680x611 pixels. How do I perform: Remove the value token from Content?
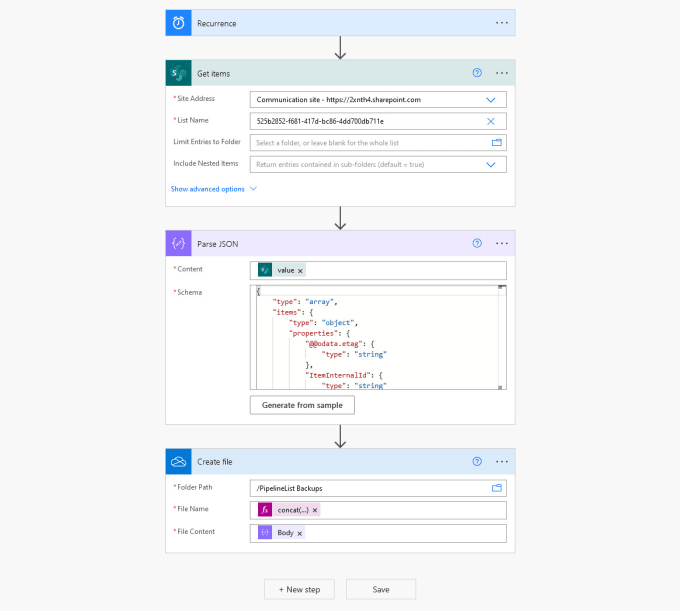pyautogui.click(x=300, y=271)
